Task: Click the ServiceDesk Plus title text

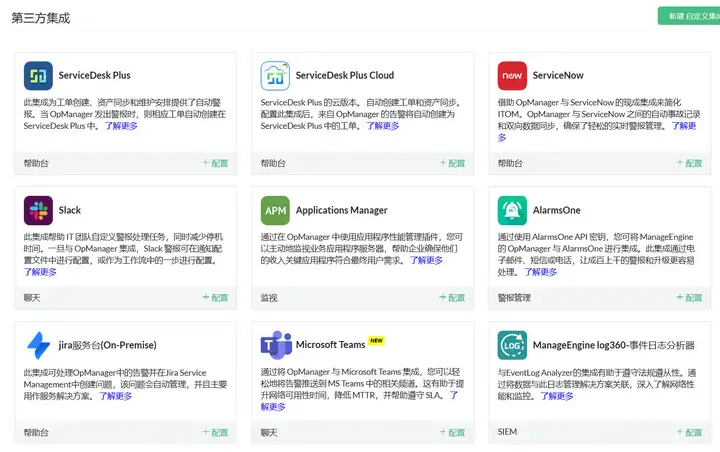Action: (95, 75)
